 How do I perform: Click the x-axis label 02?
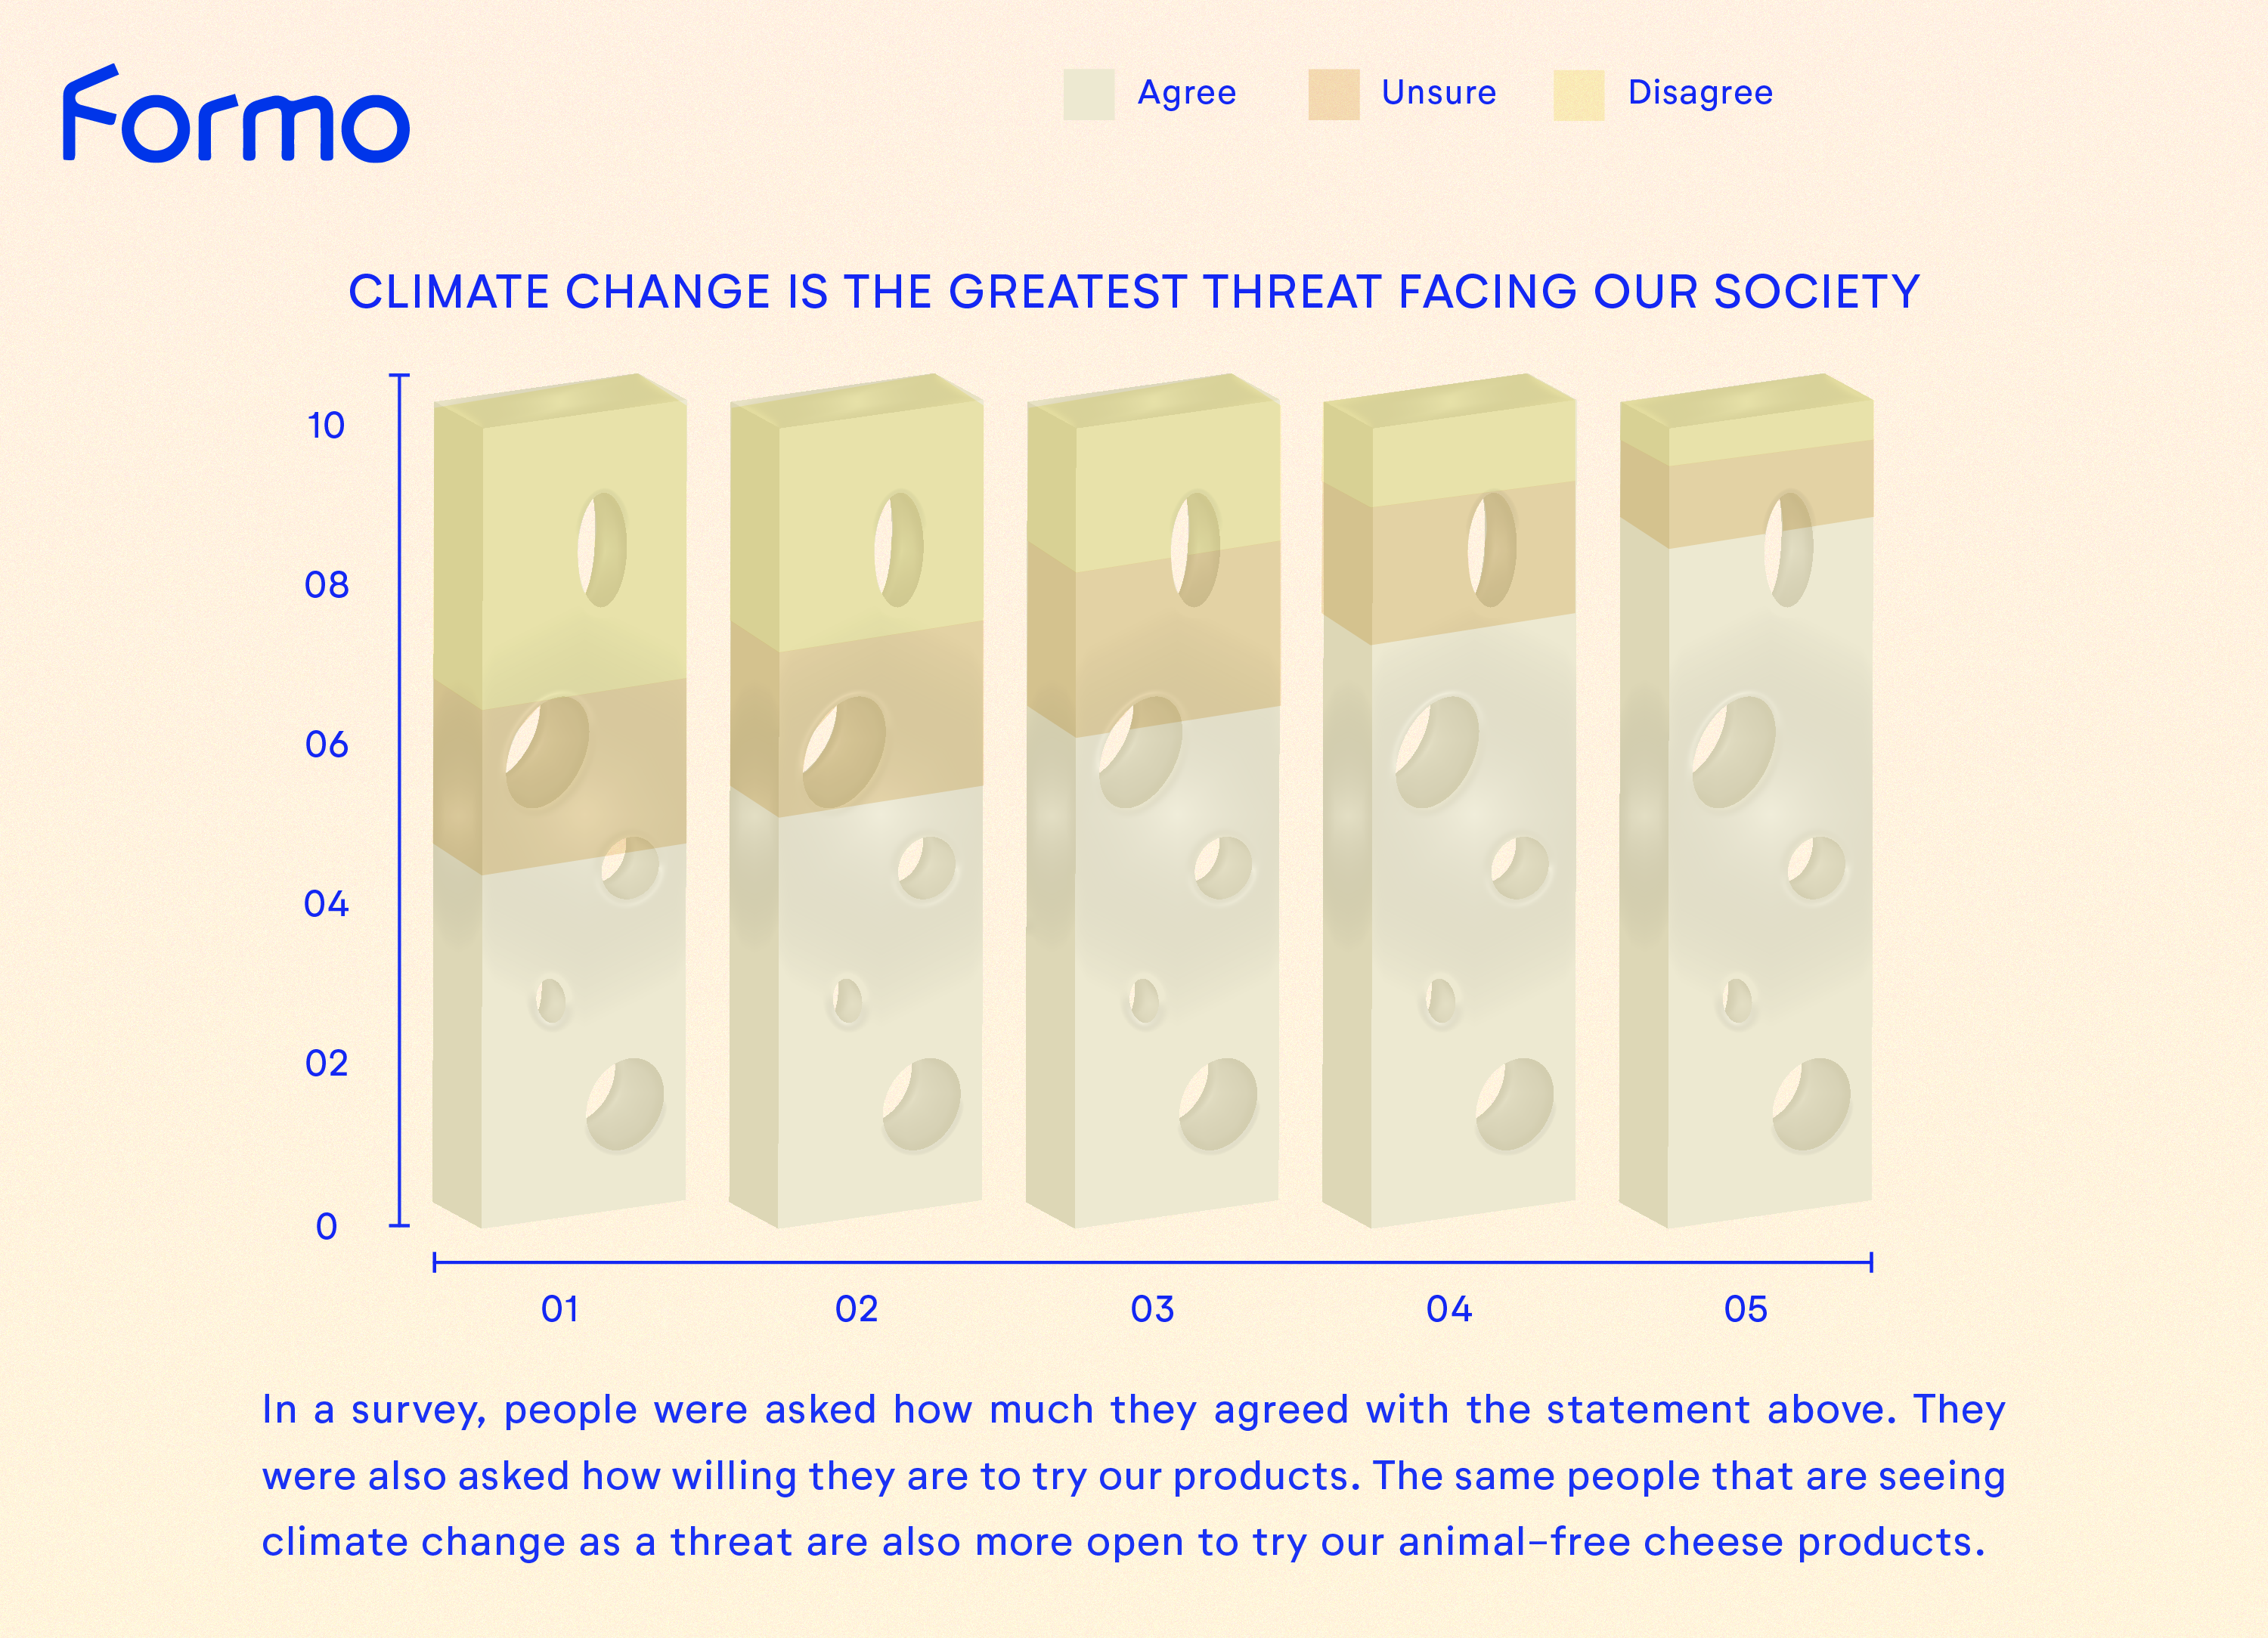coord(857,1309)
